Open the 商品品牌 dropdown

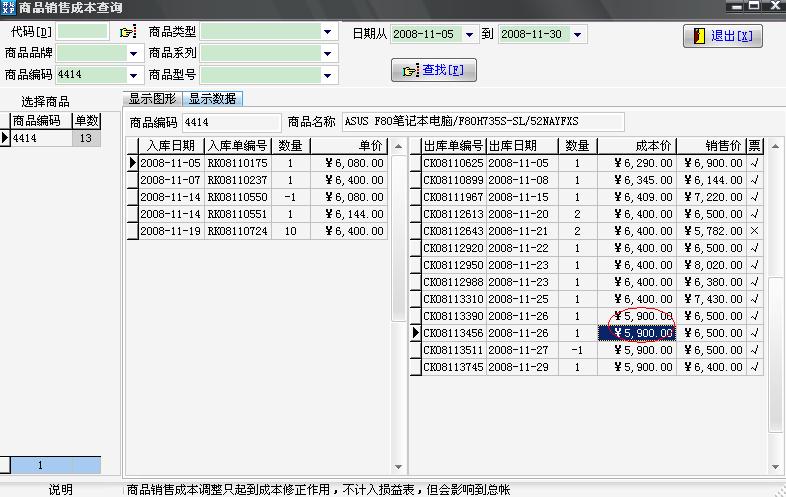pyautogui.click(x=133, y=53)
